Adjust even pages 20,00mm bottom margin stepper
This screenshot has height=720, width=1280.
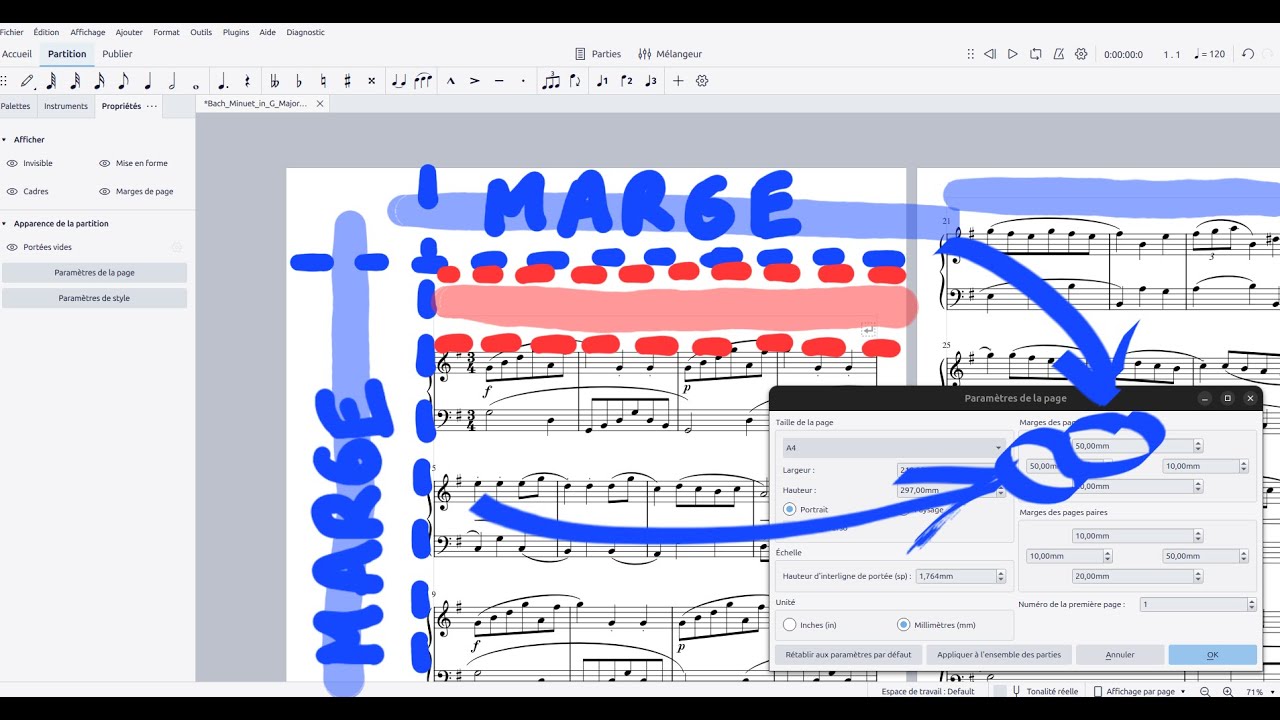1198,576
